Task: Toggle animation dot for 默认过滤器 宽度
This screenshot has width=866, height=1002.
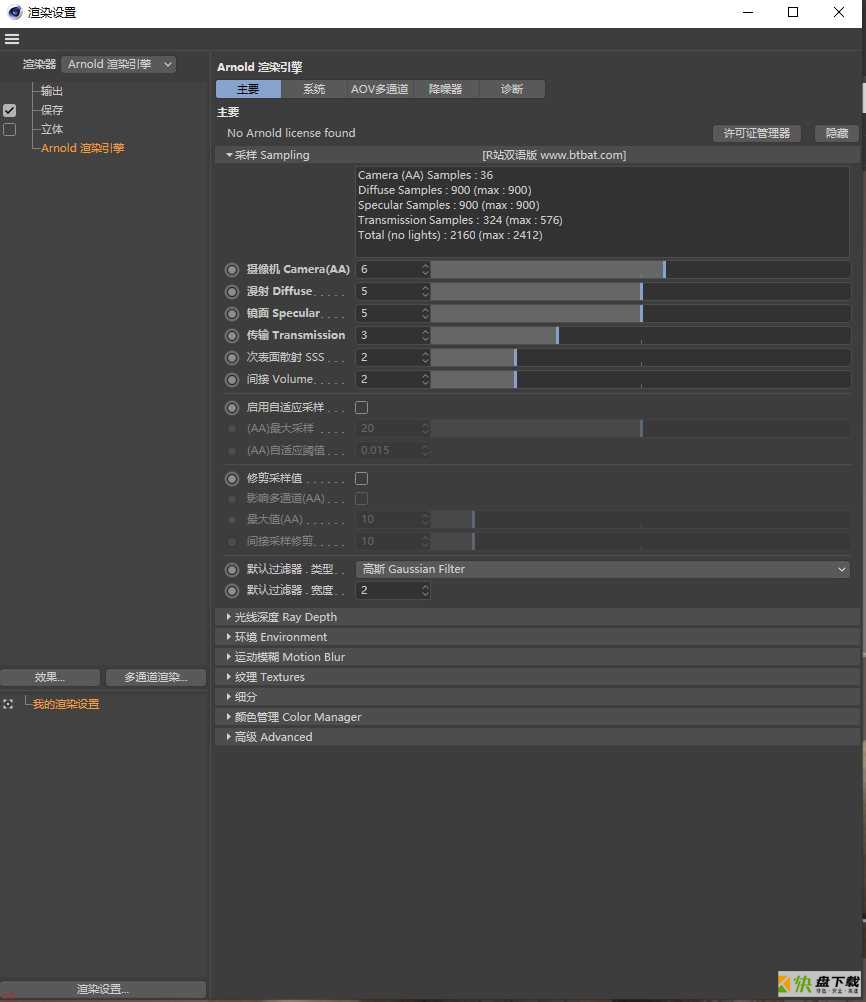Action: 232,591
